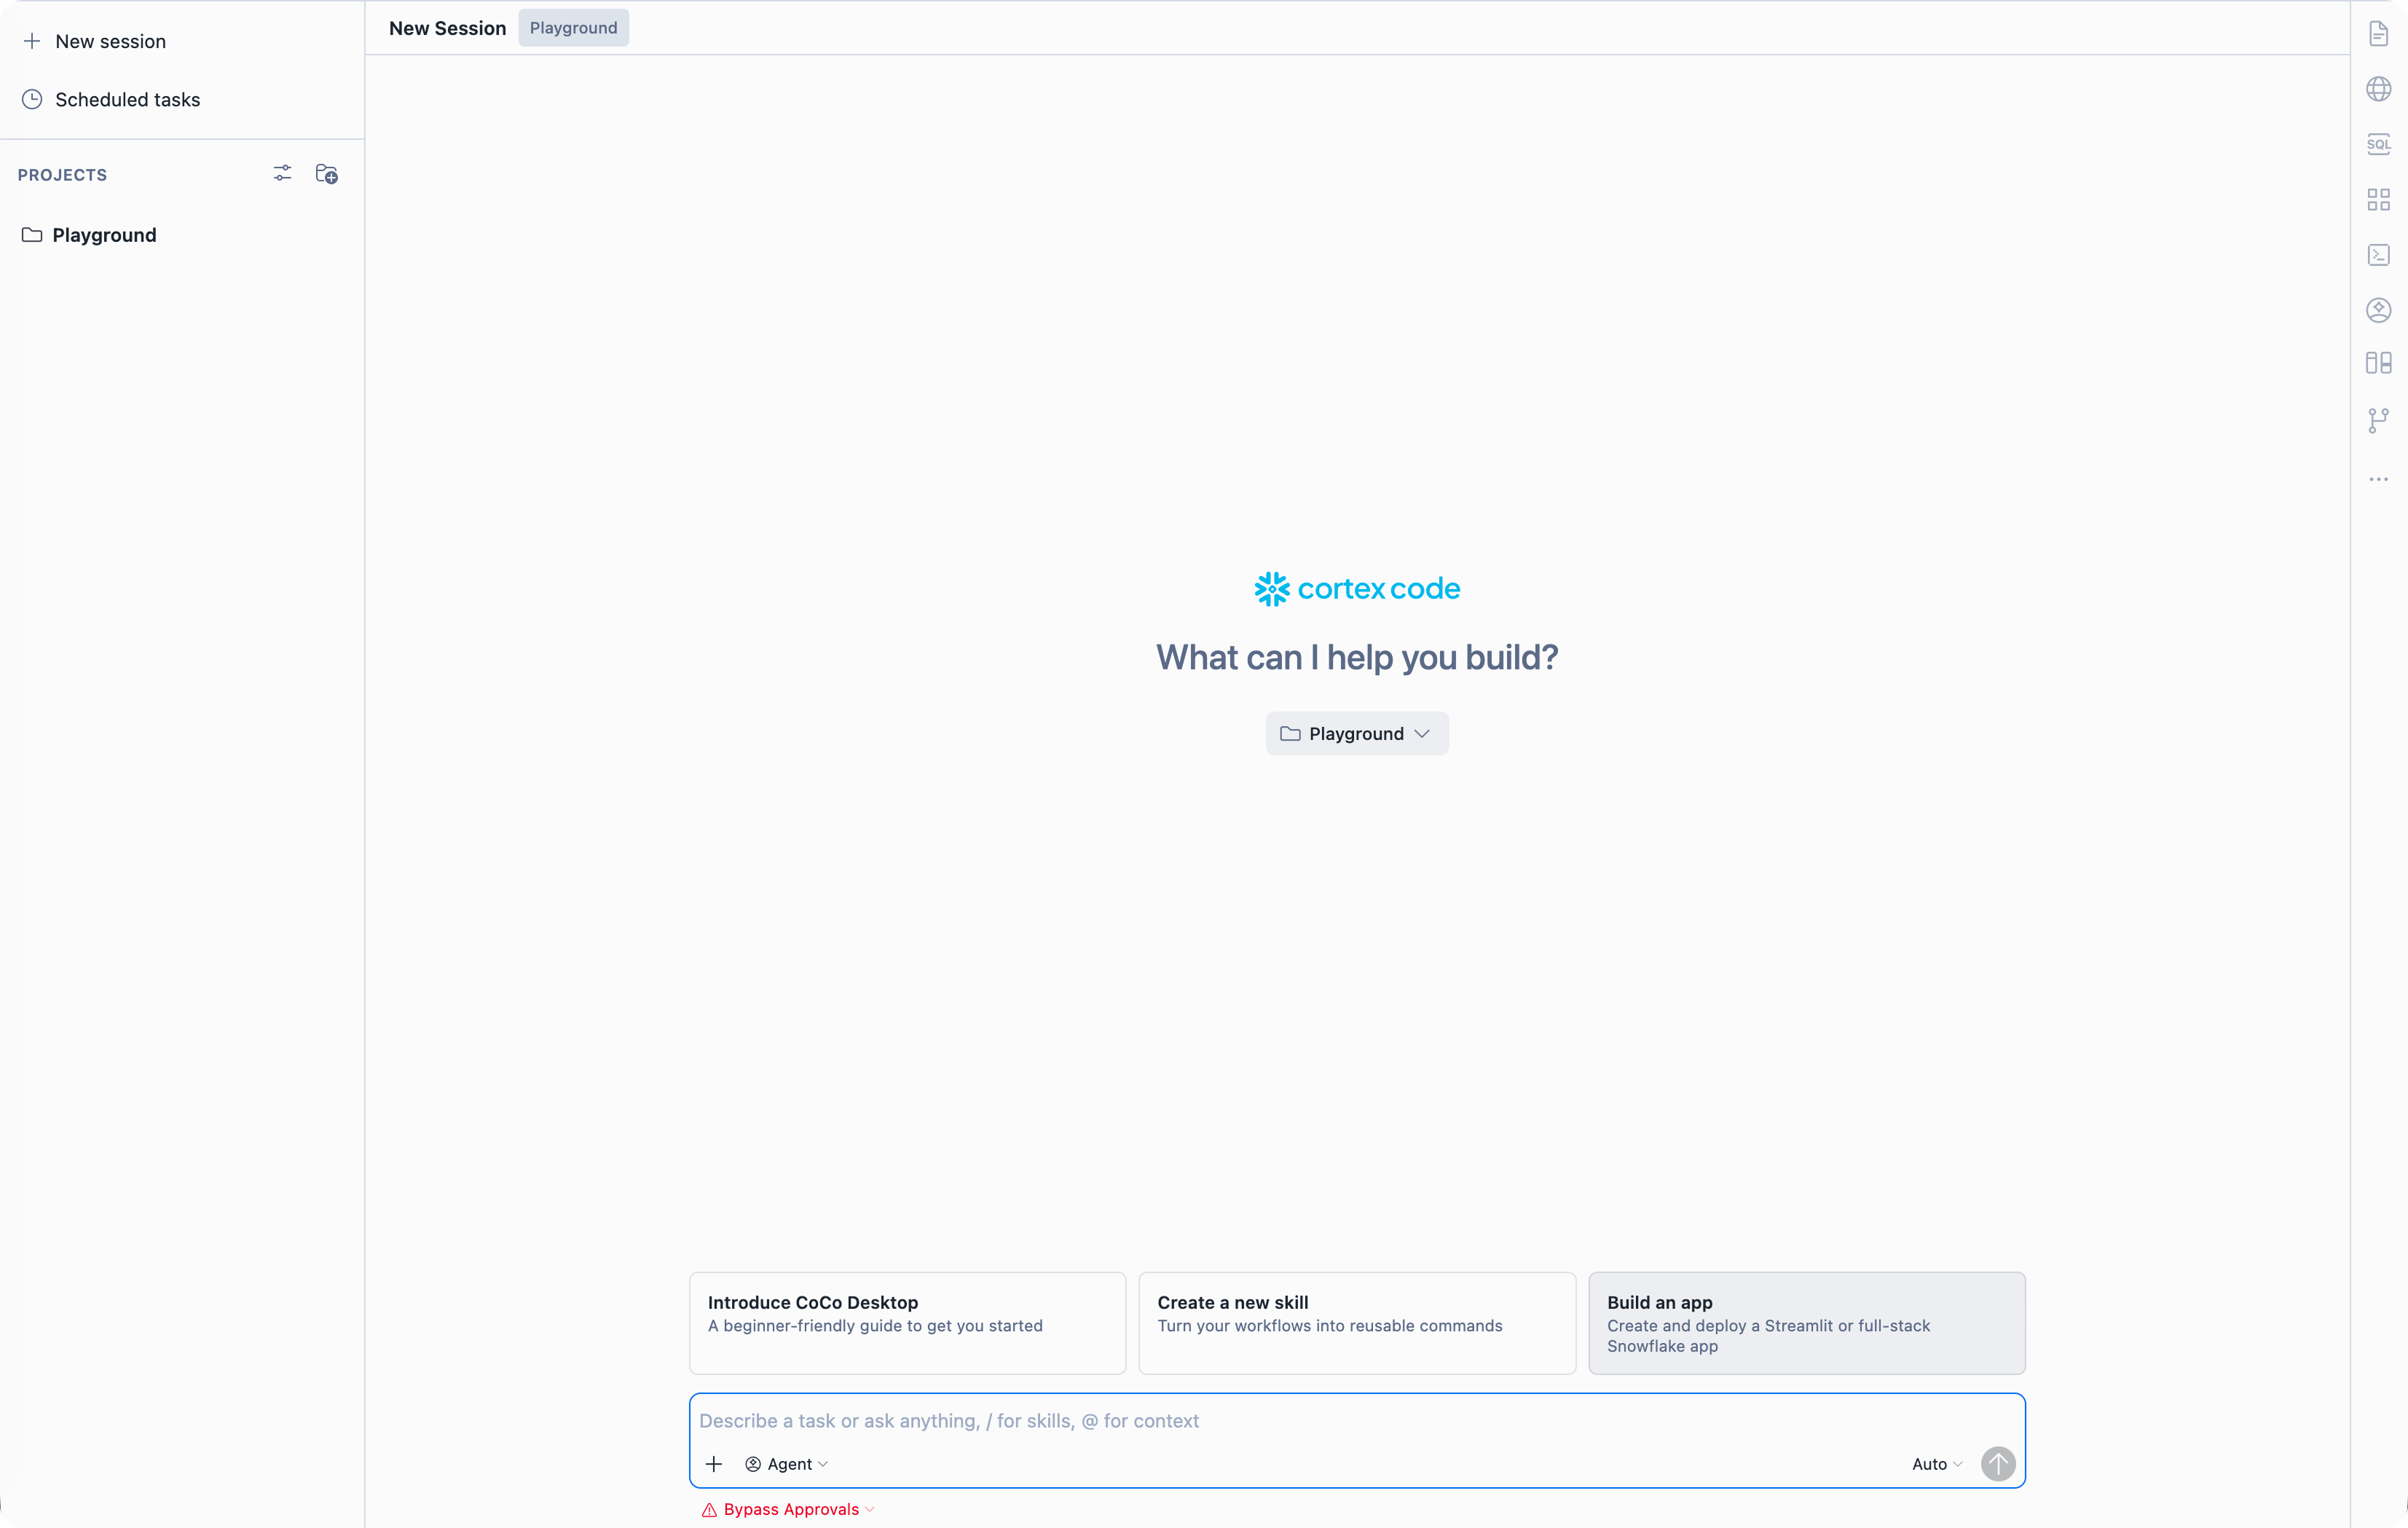Click the send arrow button
Screen dimensions: 2408x1528
click(x=1998, y=1464)
